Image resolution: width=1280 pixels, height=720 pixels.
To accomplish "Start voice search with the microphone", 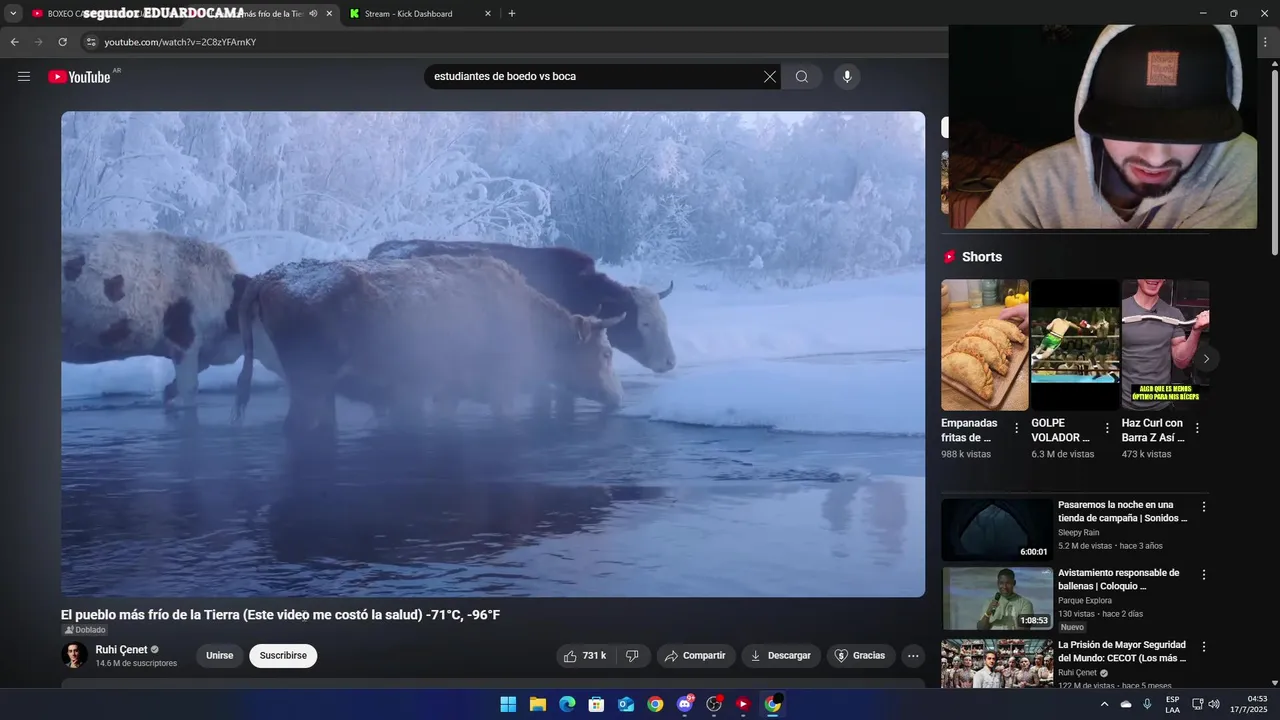I will (847, 77).
